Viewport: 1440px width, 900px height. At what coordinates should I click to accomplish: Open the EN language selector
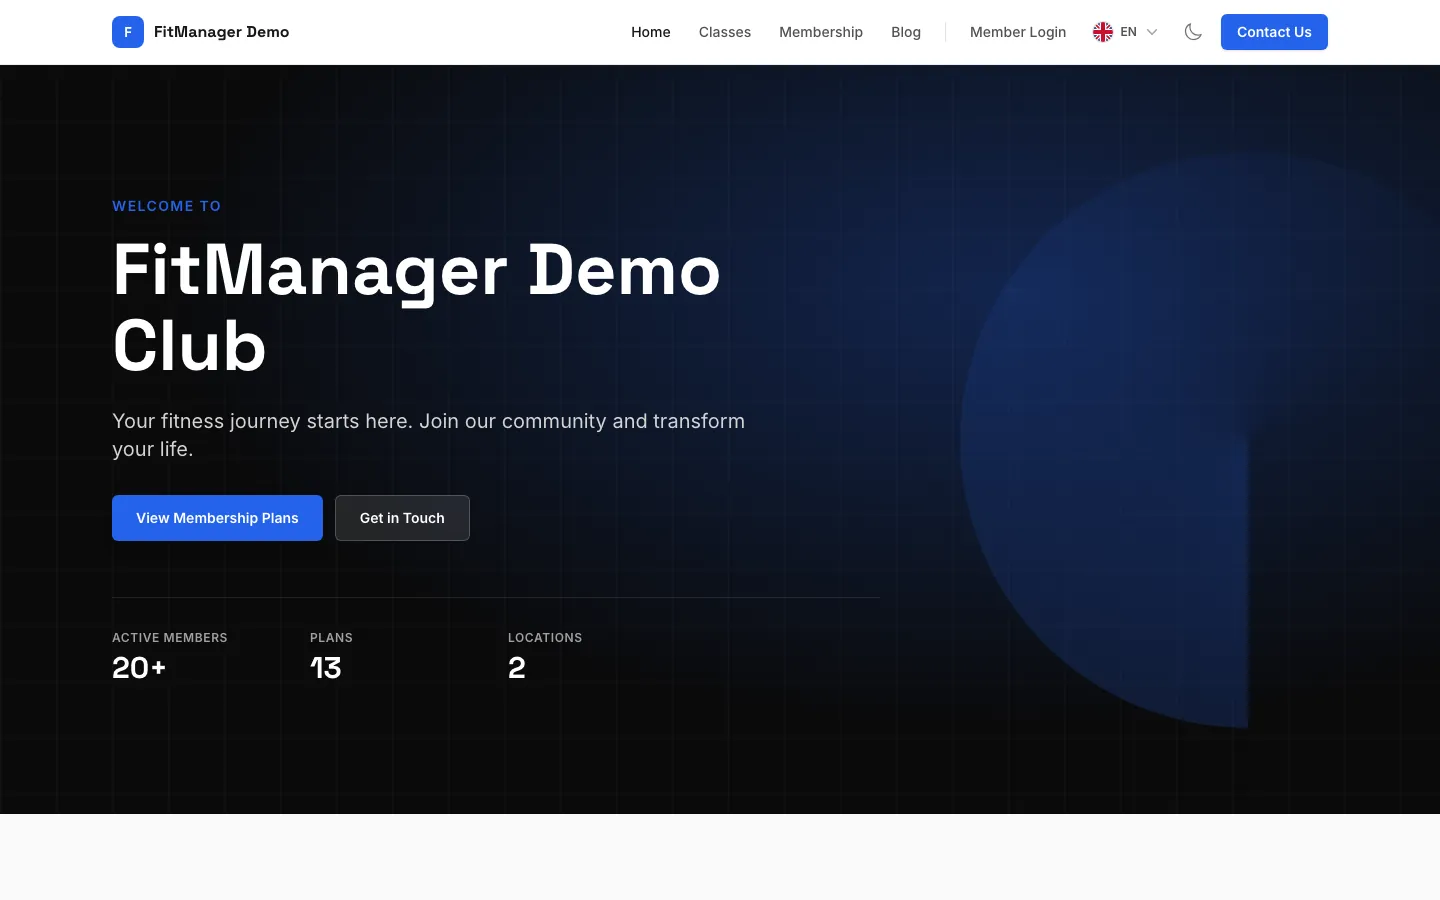[x=1126, y=32]
